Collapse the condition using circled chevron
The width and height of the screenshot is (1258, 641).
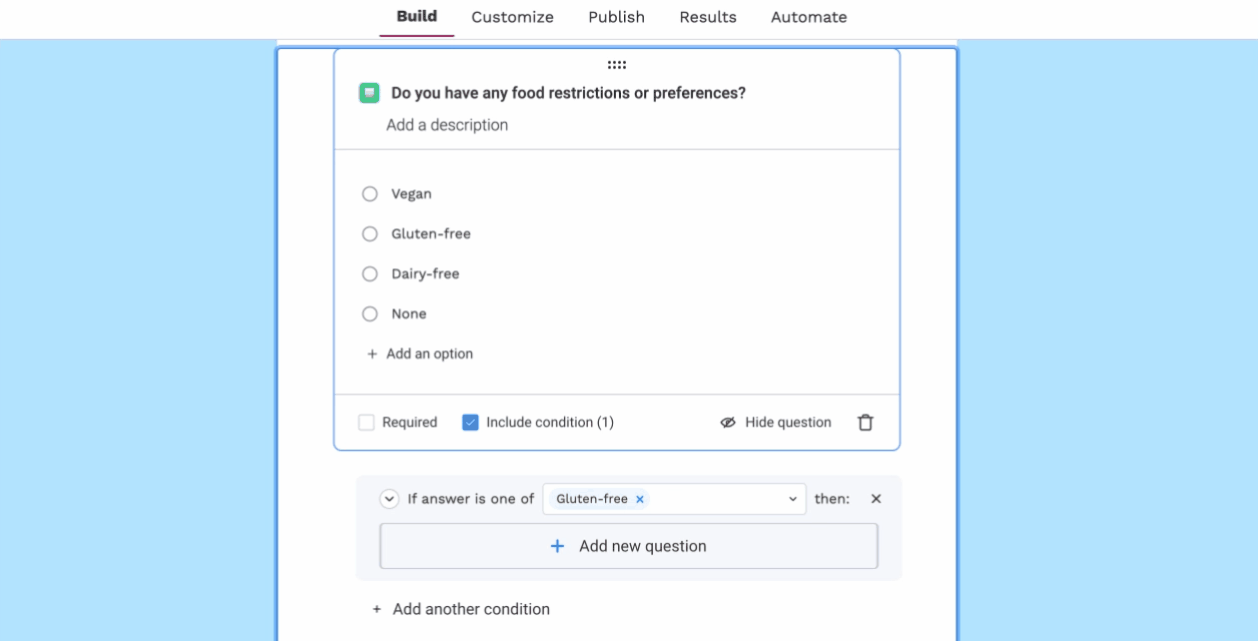point(389,499)
